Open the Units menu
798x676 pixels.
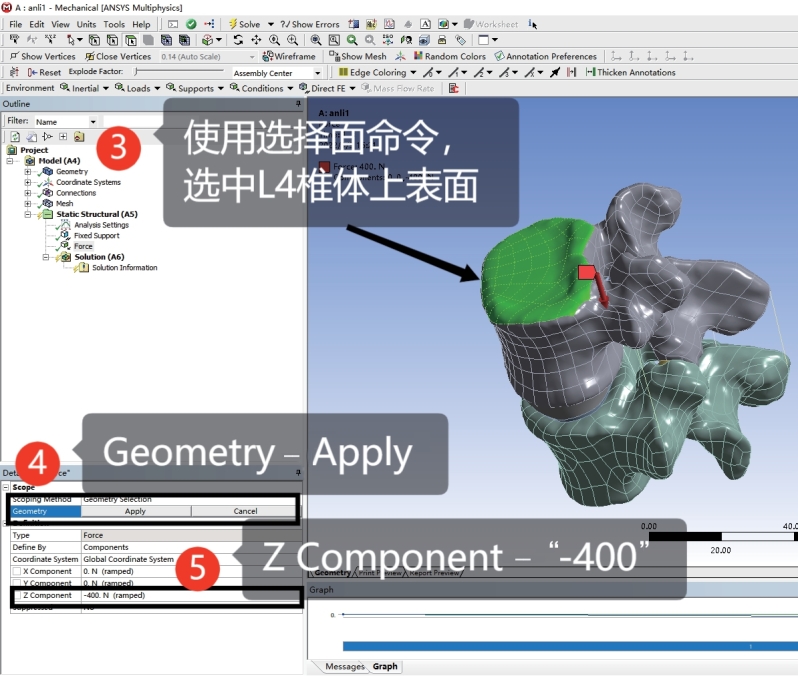pos(86,24)
